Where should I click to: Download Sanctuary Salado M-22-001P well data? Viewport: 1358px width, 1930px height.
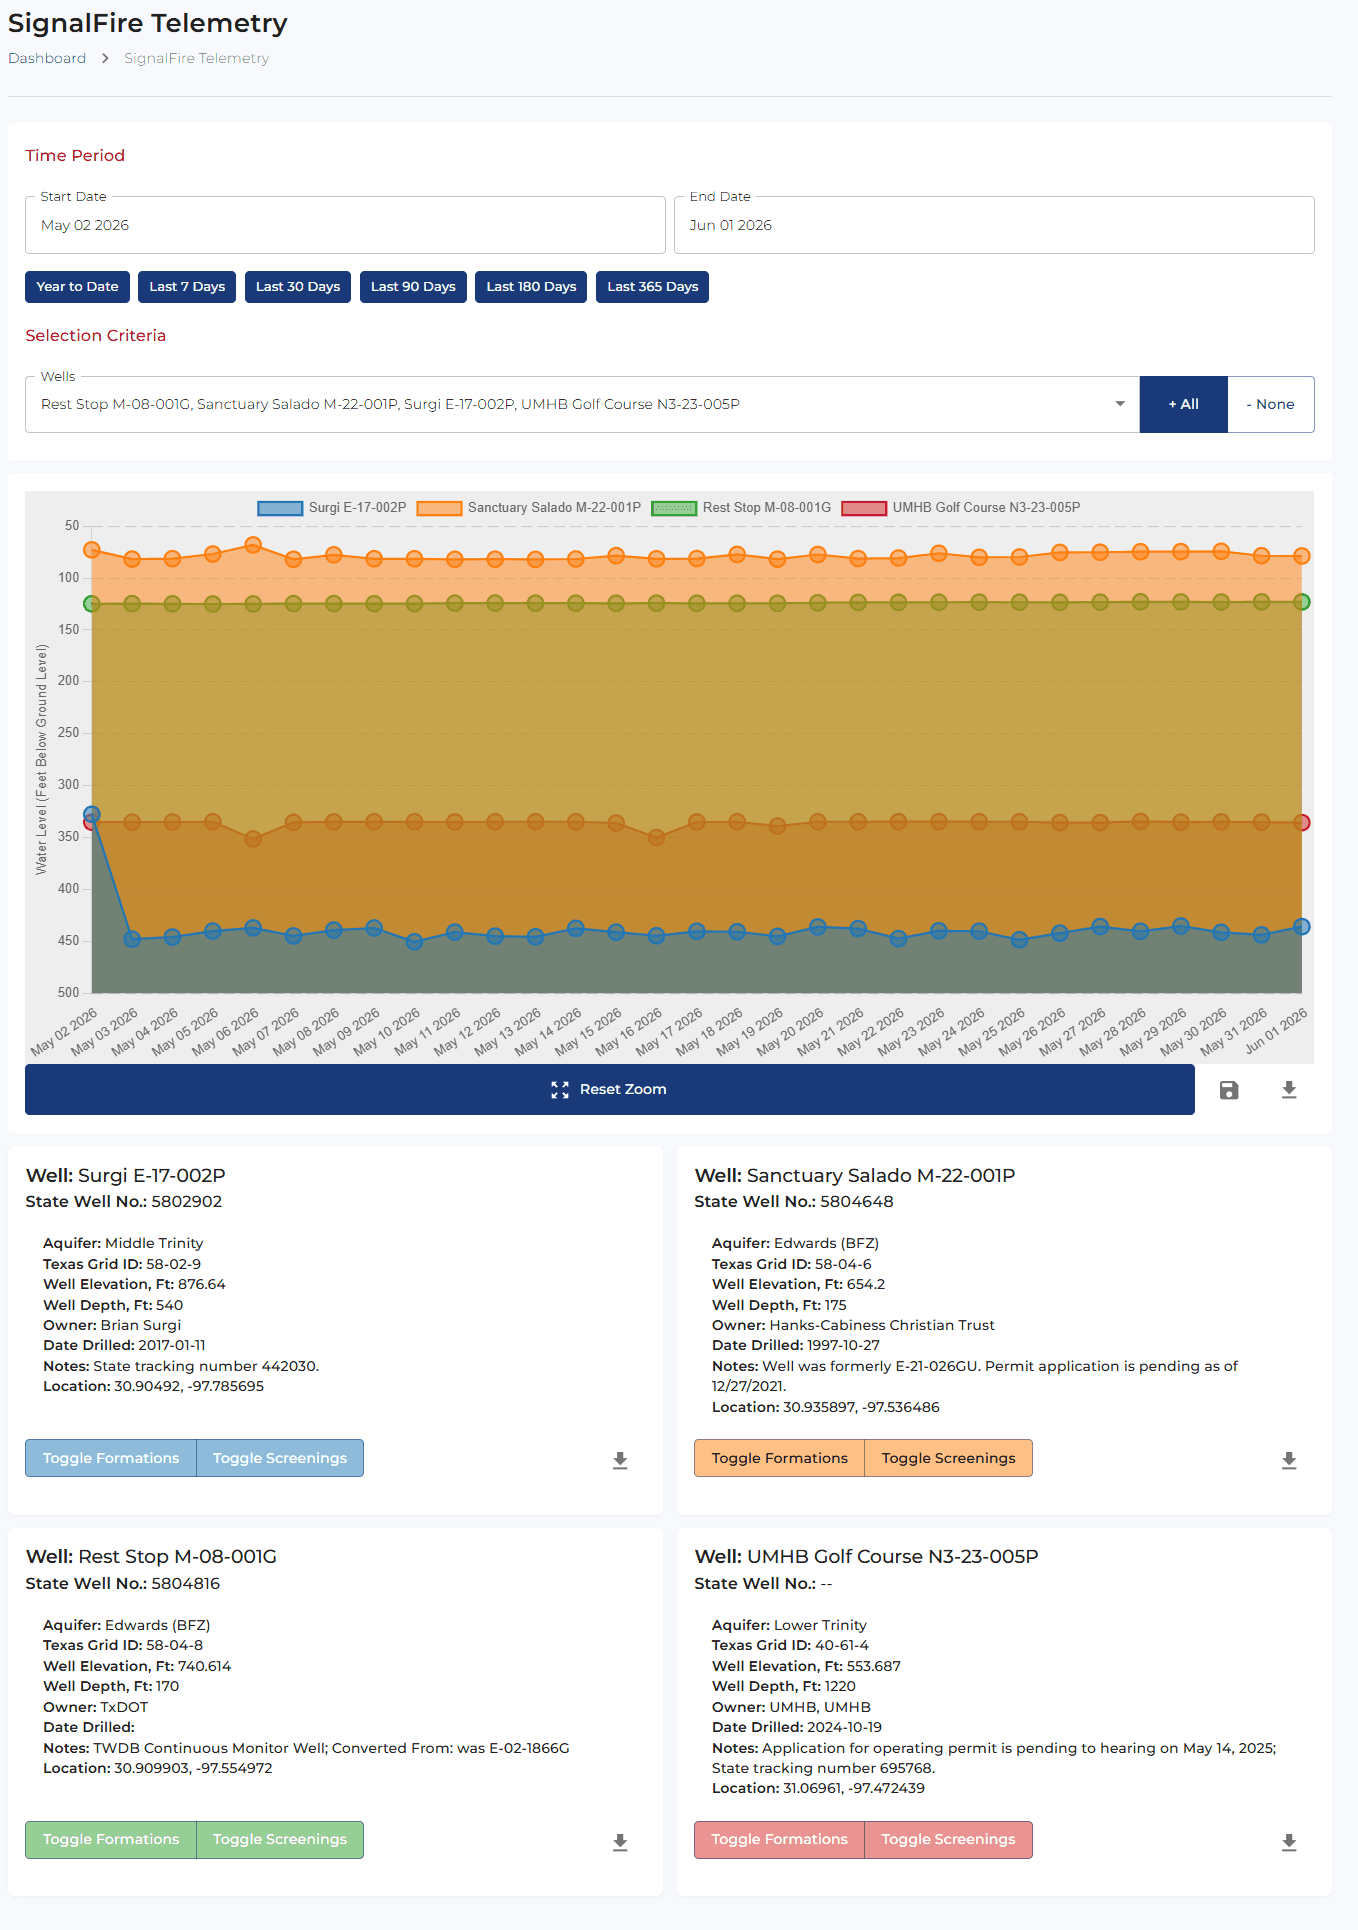pos(1289,1460)
